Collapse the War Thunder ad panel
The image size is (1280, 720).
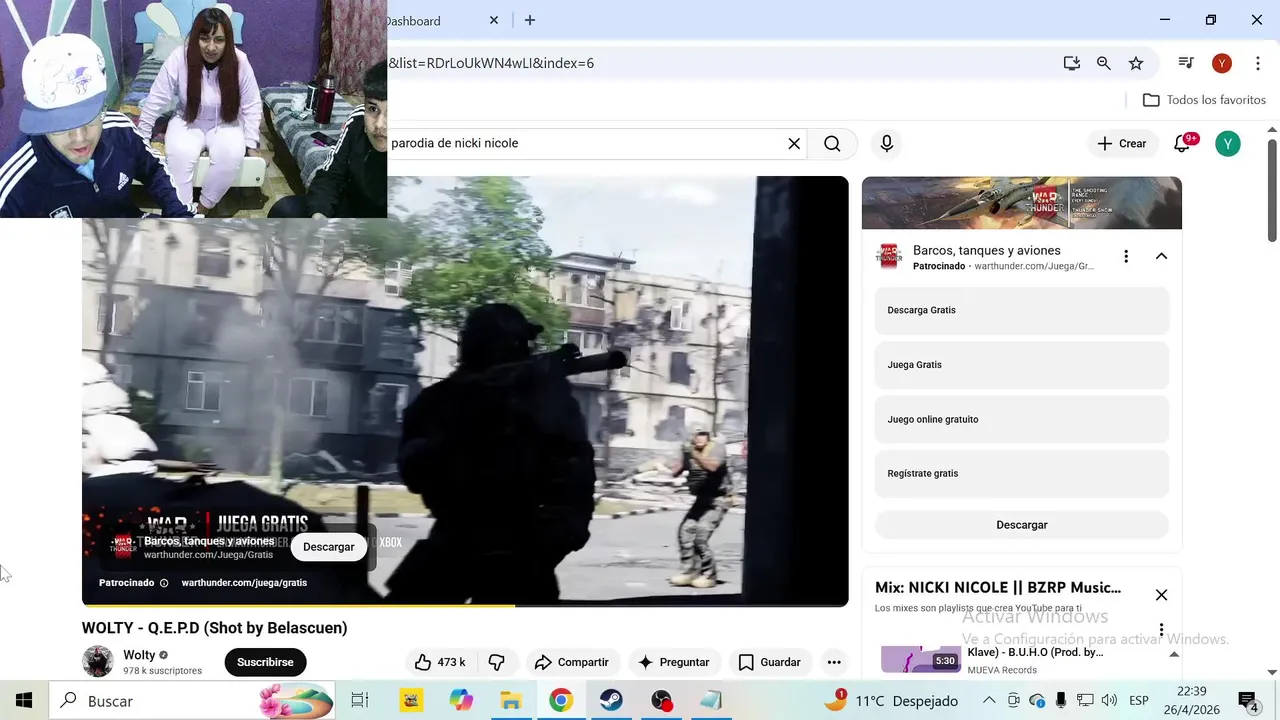(x=1161, y=256)
